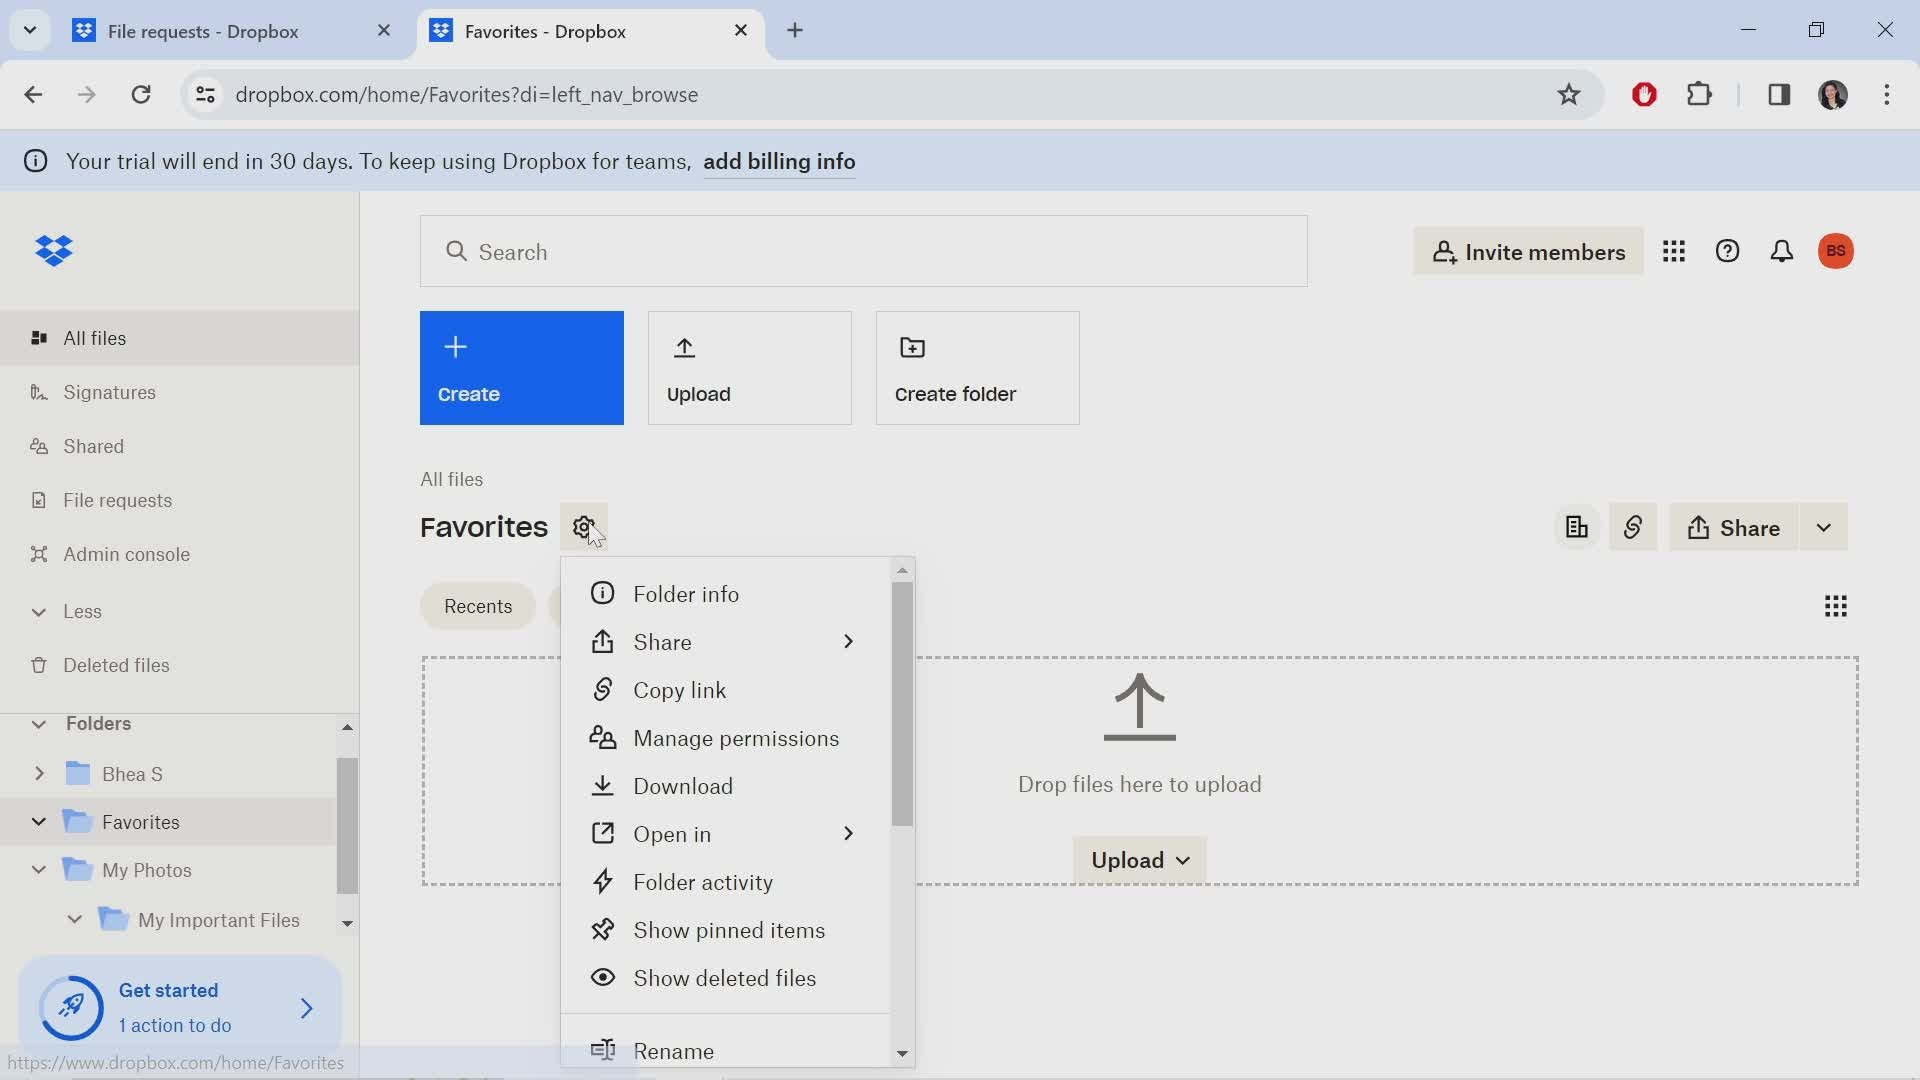Click the share link icon near toolbar
This screenshot has height=1080, width=1920.
point(1633,527)
